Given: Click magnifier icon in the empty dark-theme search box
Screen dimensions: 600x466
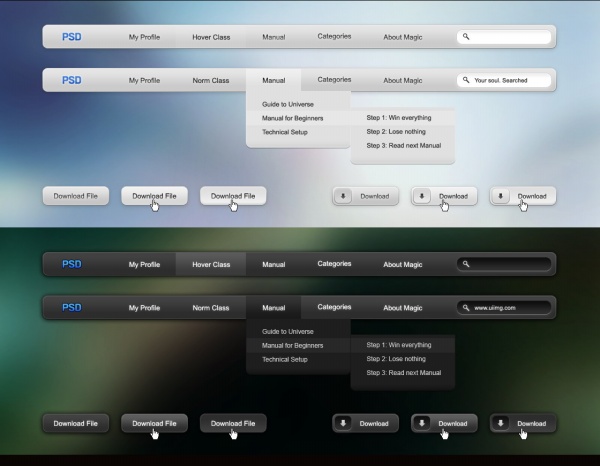Looking at the screenshot, I should click(x=466, y=265).
